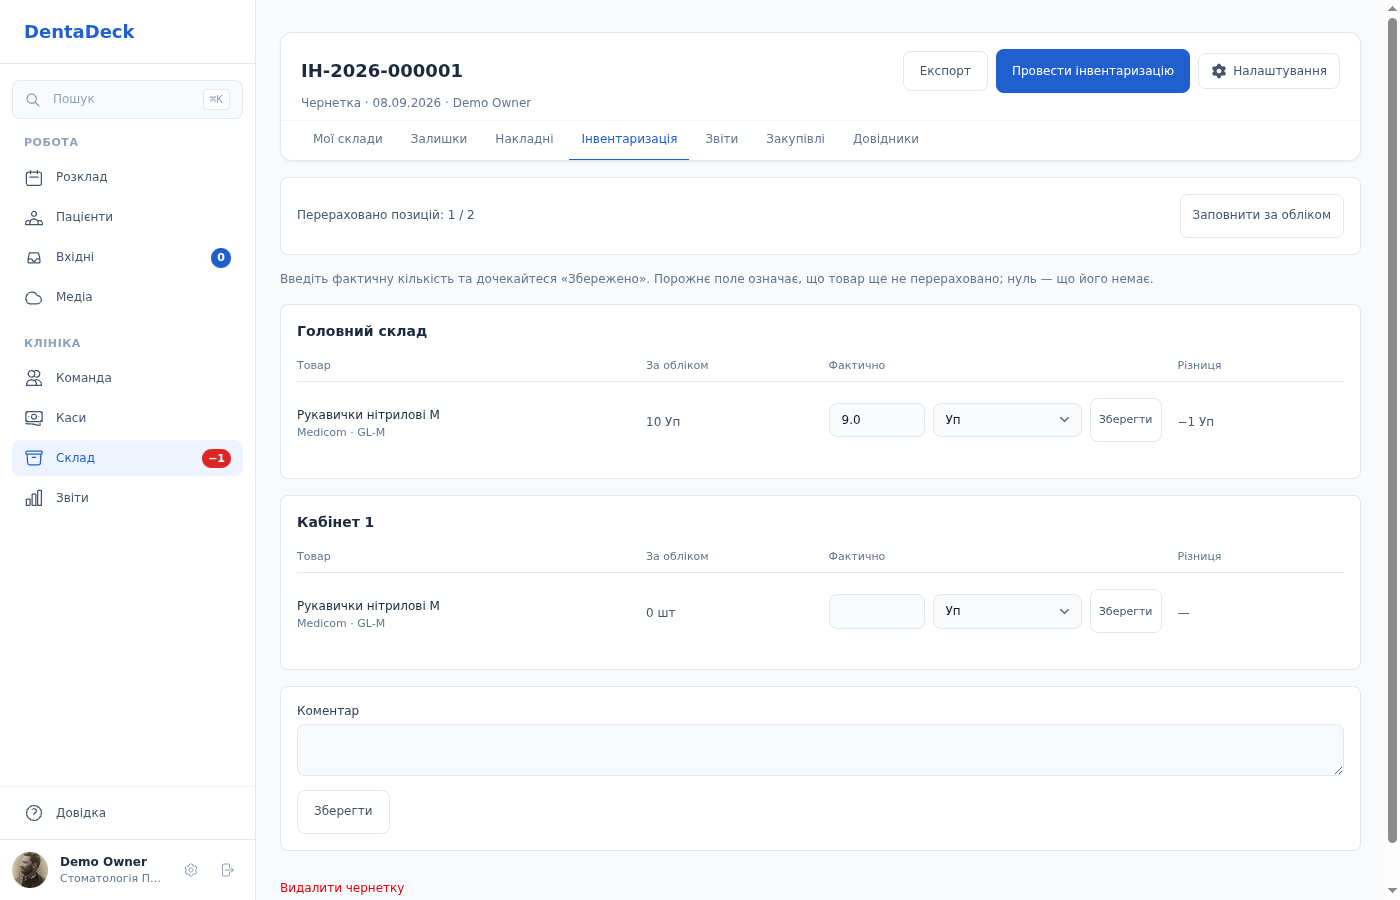The height and width of the screenshot is (900, 1400).
Task: Click Заповнити за обліком button
Action: pos(1262,216)
